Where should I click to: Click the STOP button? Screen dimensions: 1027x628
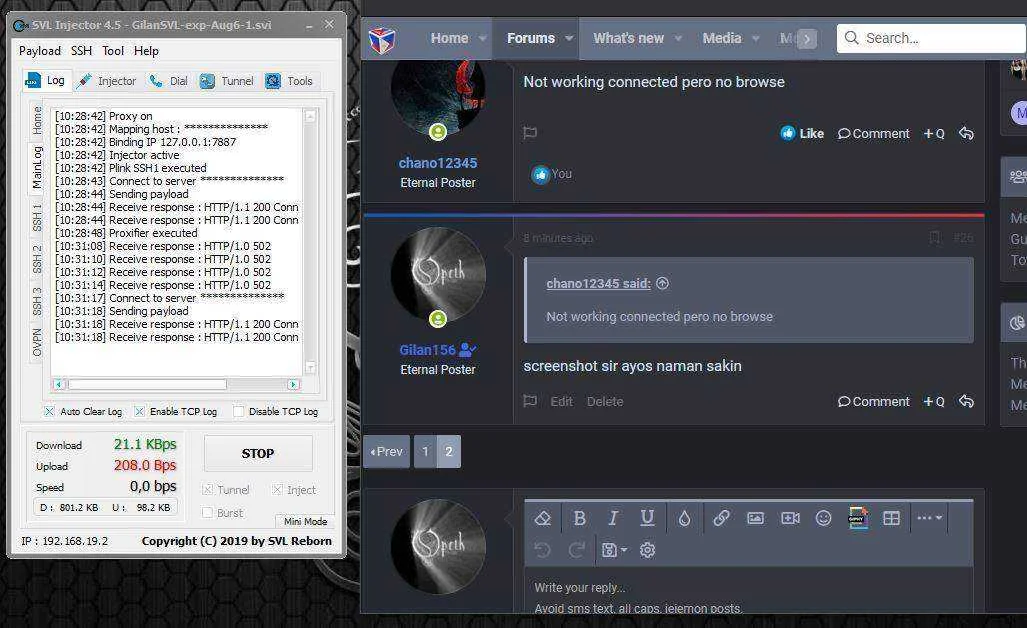258,453
